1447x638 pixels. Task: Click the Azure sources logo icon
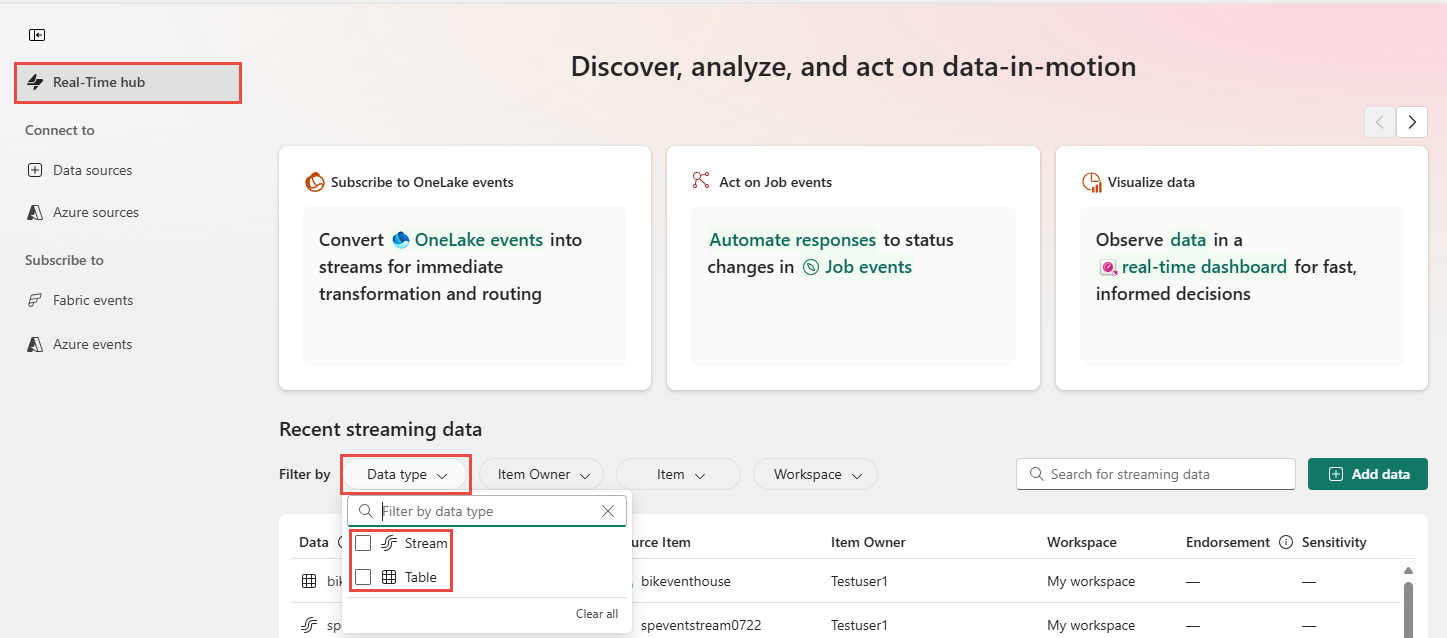(35, 212)
